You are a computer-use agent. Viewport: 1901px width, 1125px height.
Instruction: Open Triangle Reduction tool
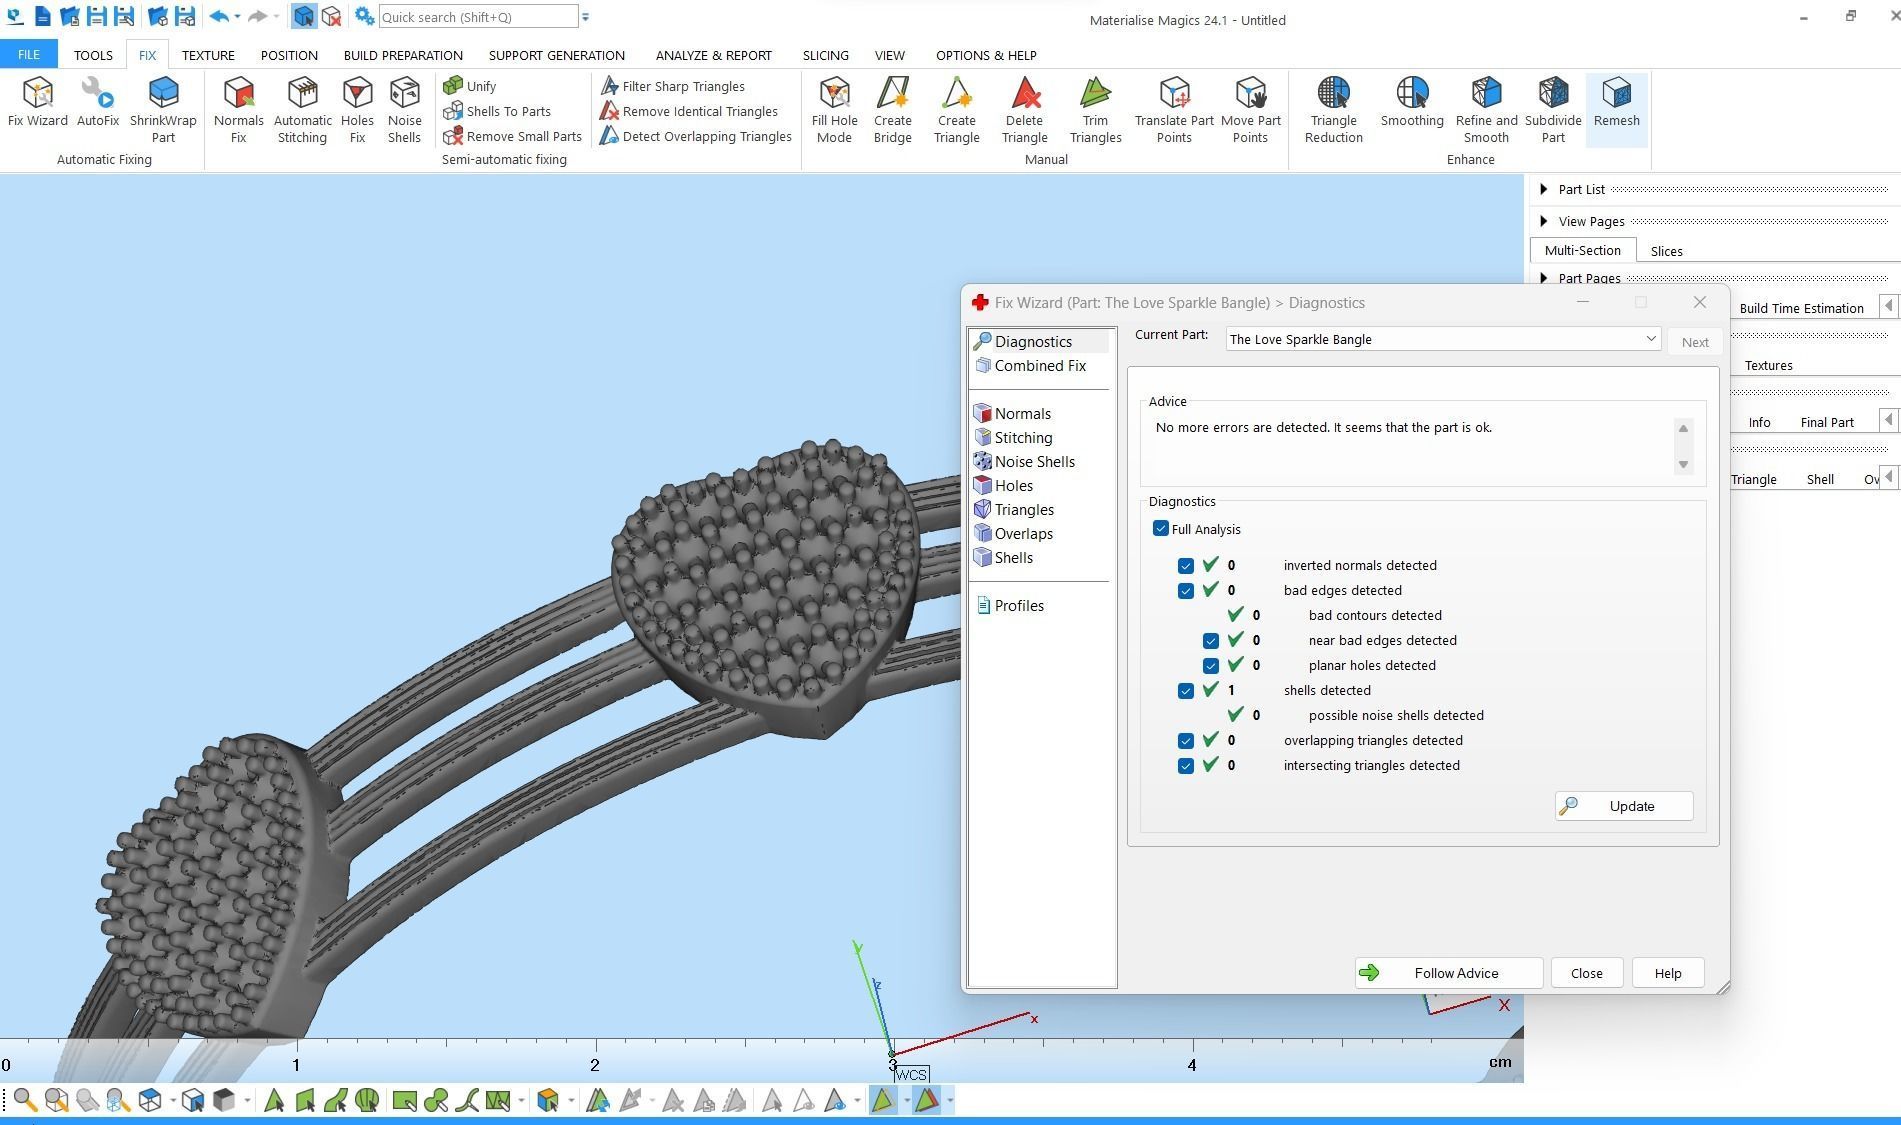point(1333,110)
